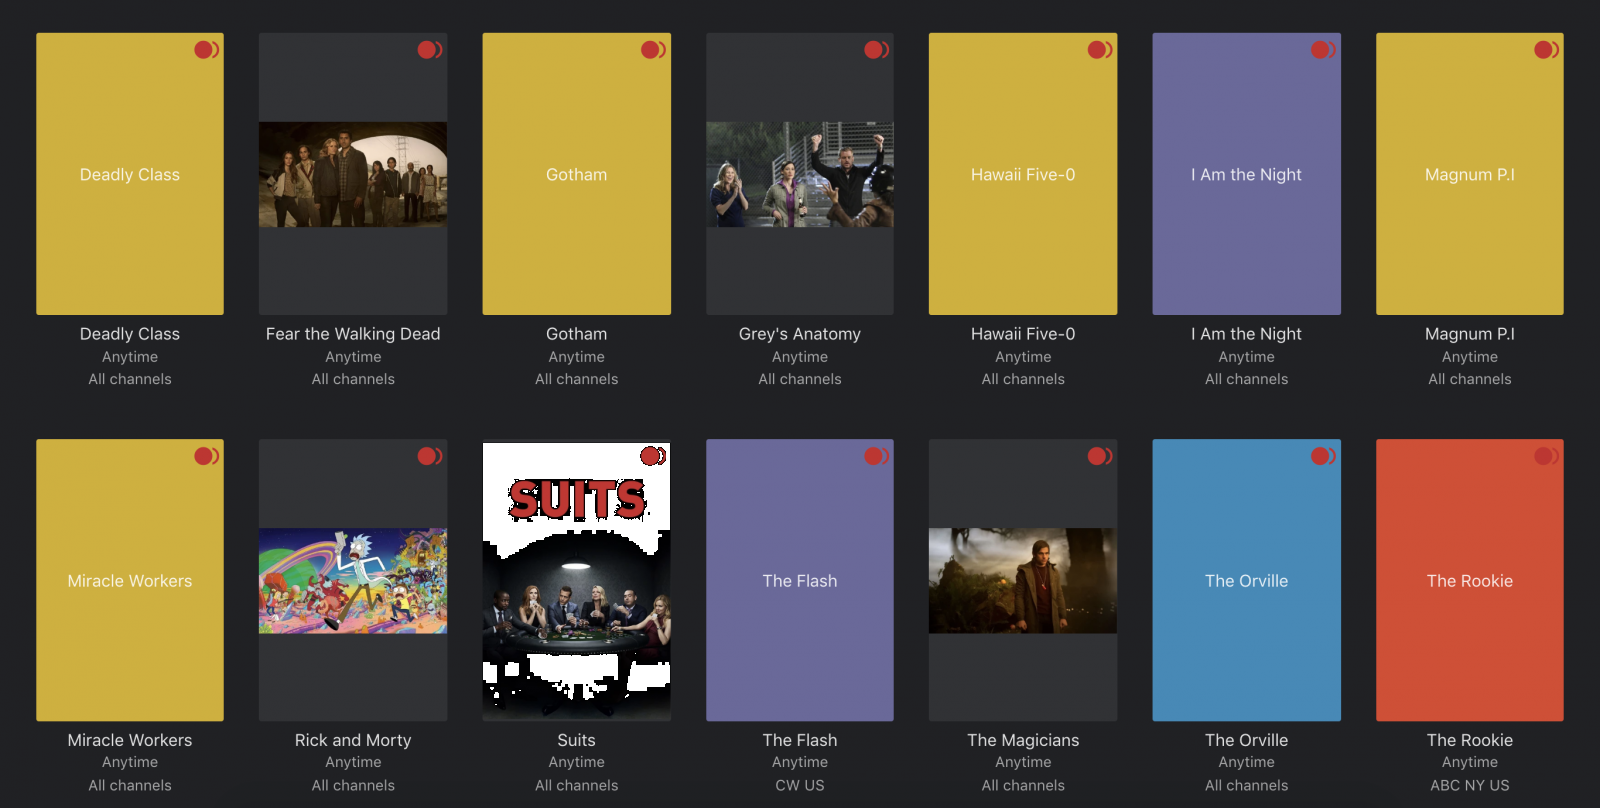Click the recording icon on Suits poster
The height and width of the screenshot is (808, 1600).
point(653,456)
